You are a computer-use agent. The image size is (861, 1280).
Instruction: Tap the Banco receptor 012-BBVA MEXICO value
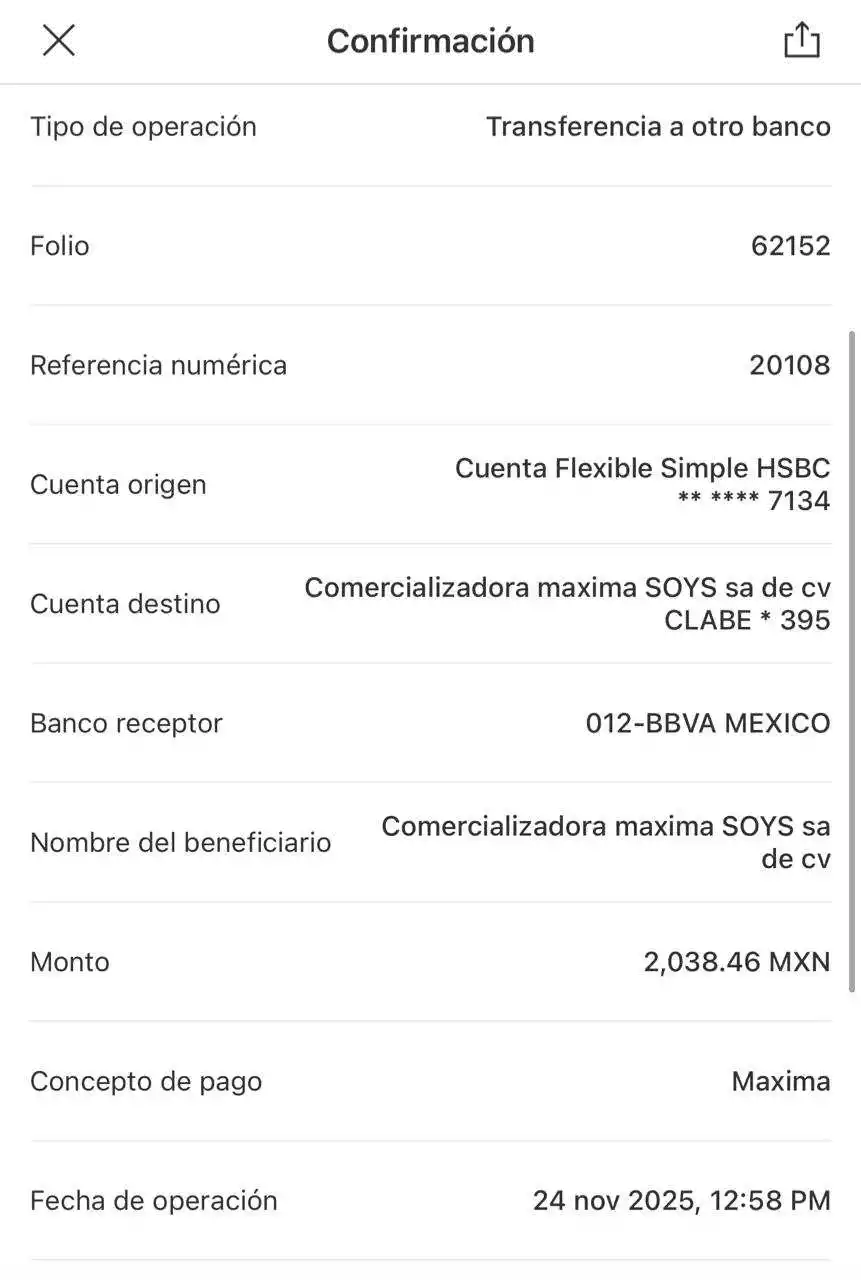pos(707,723)
